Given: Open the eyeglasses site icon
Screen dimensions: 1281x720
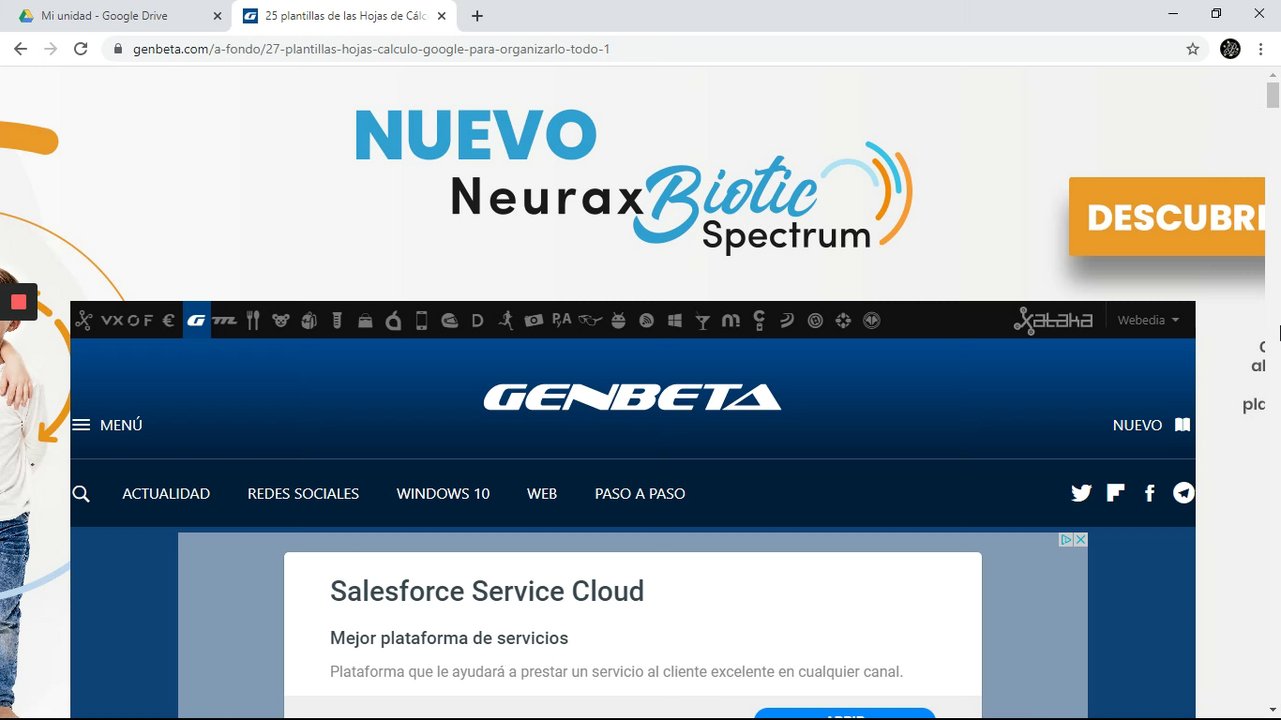Looking at the screenshot, I should [590, 320].
